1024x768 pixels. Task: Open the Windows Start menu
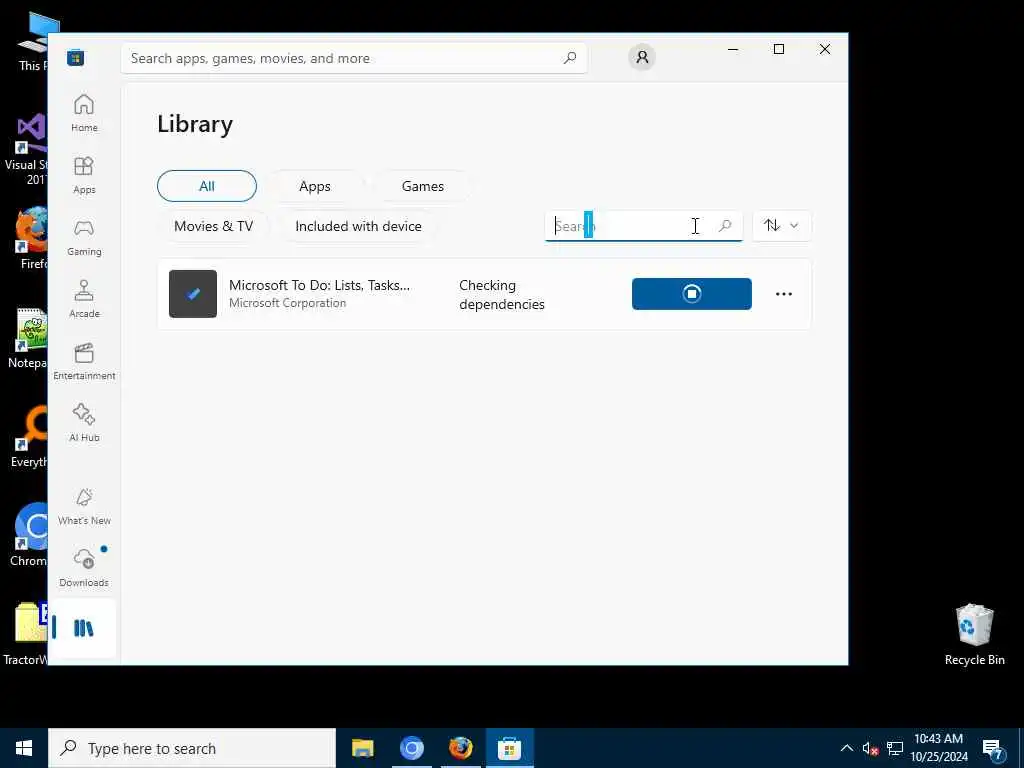24,748
